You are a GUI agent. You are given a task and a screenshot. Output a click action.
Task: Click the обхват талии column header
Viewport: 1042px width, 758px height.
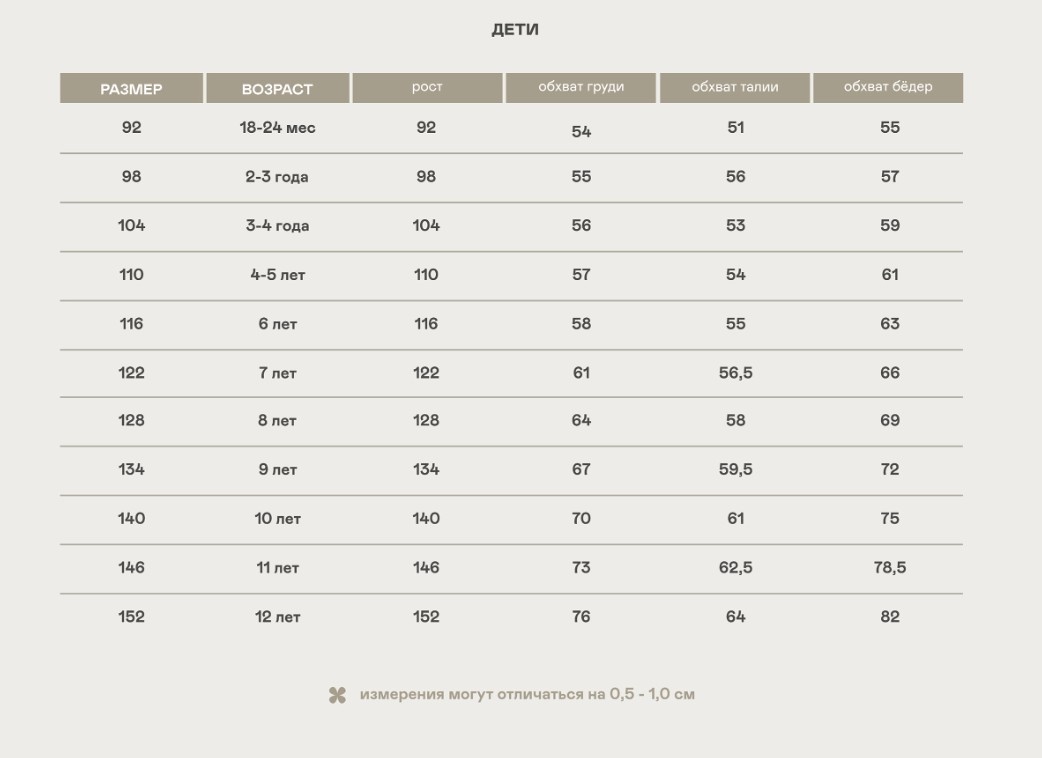pyautogui.click(x=735, y=88)
